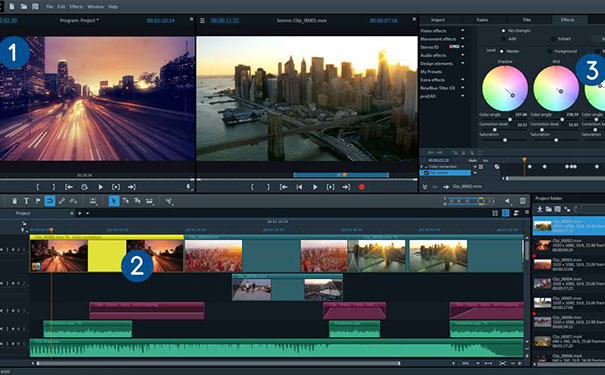Click the delete trash icon in timeline toolbar

pyautogui.click(x=14, y=201)
